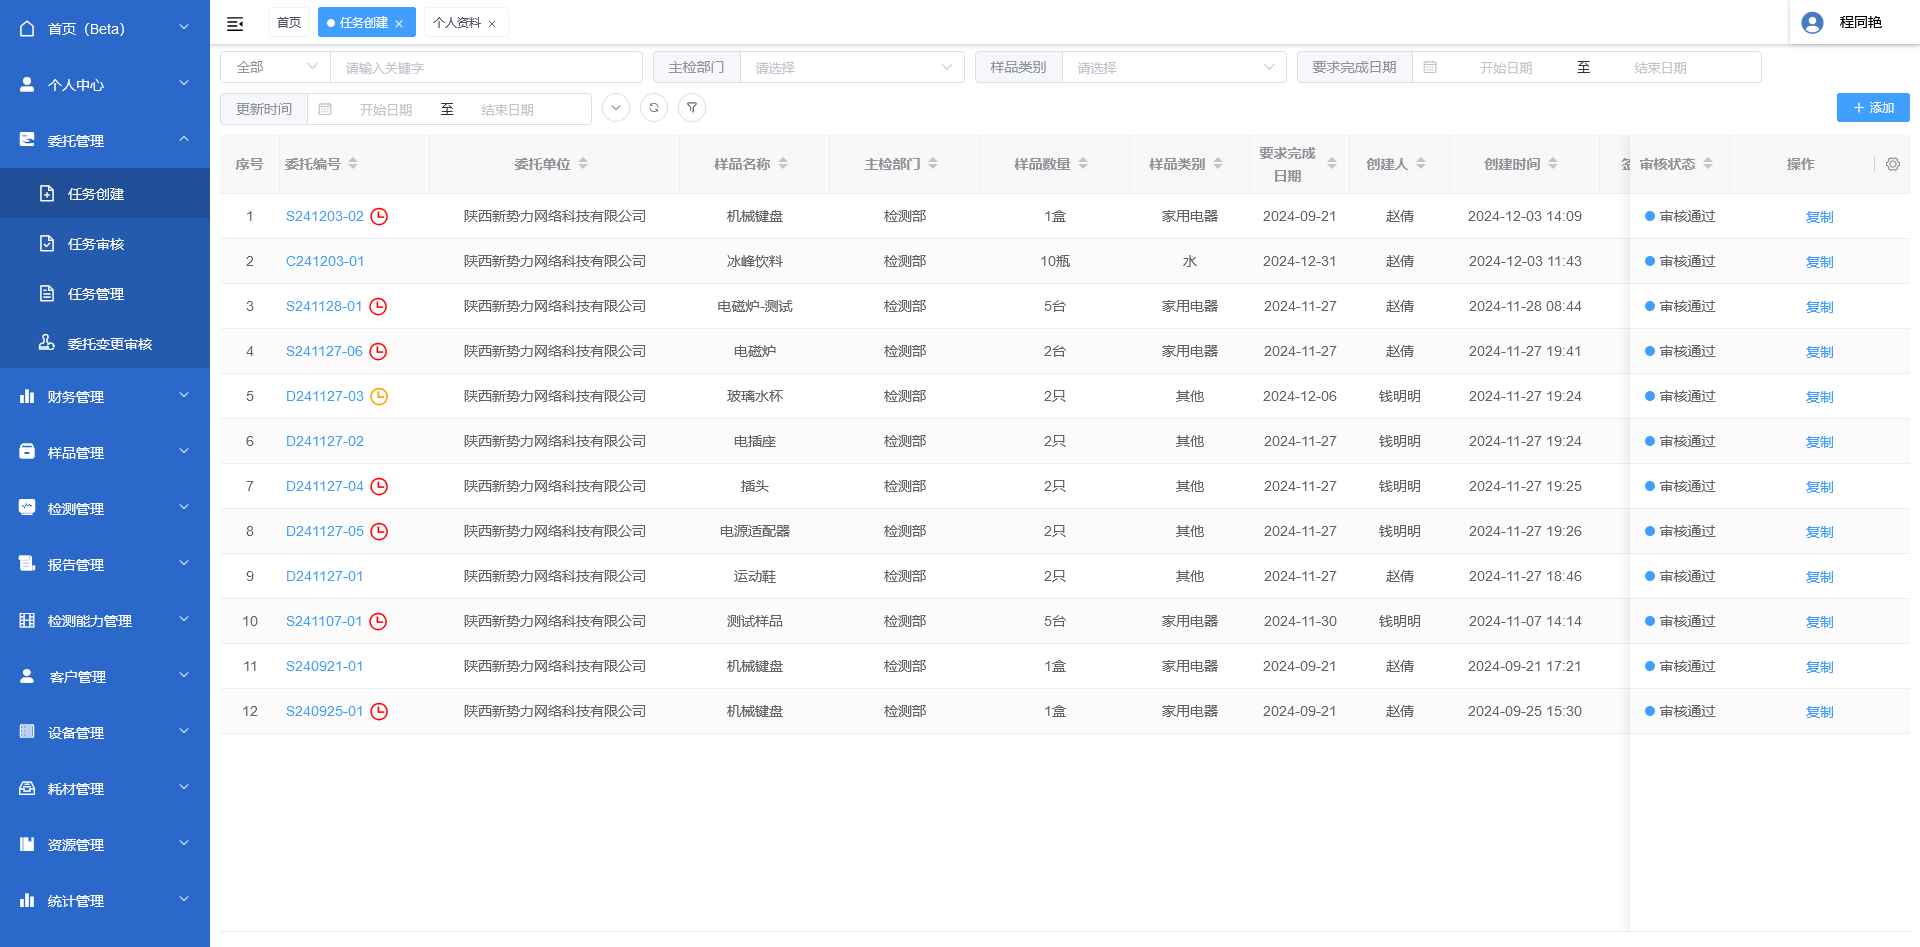
Task: Click the clock icon beside S241107-01
Action: 378,621
